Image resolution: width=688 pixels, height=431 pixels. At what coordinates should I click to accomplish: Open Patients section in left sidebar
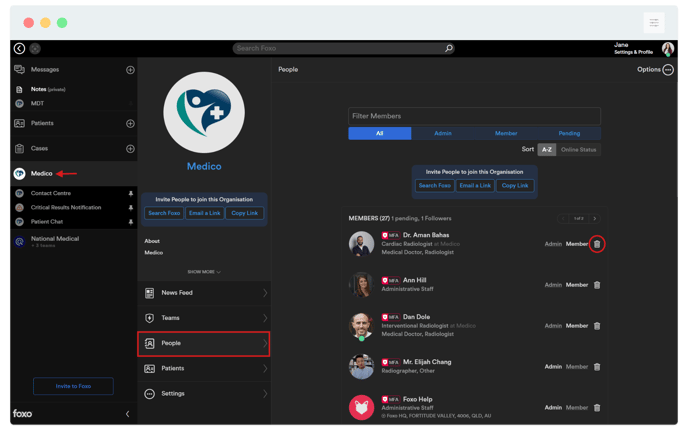point(42,123)
